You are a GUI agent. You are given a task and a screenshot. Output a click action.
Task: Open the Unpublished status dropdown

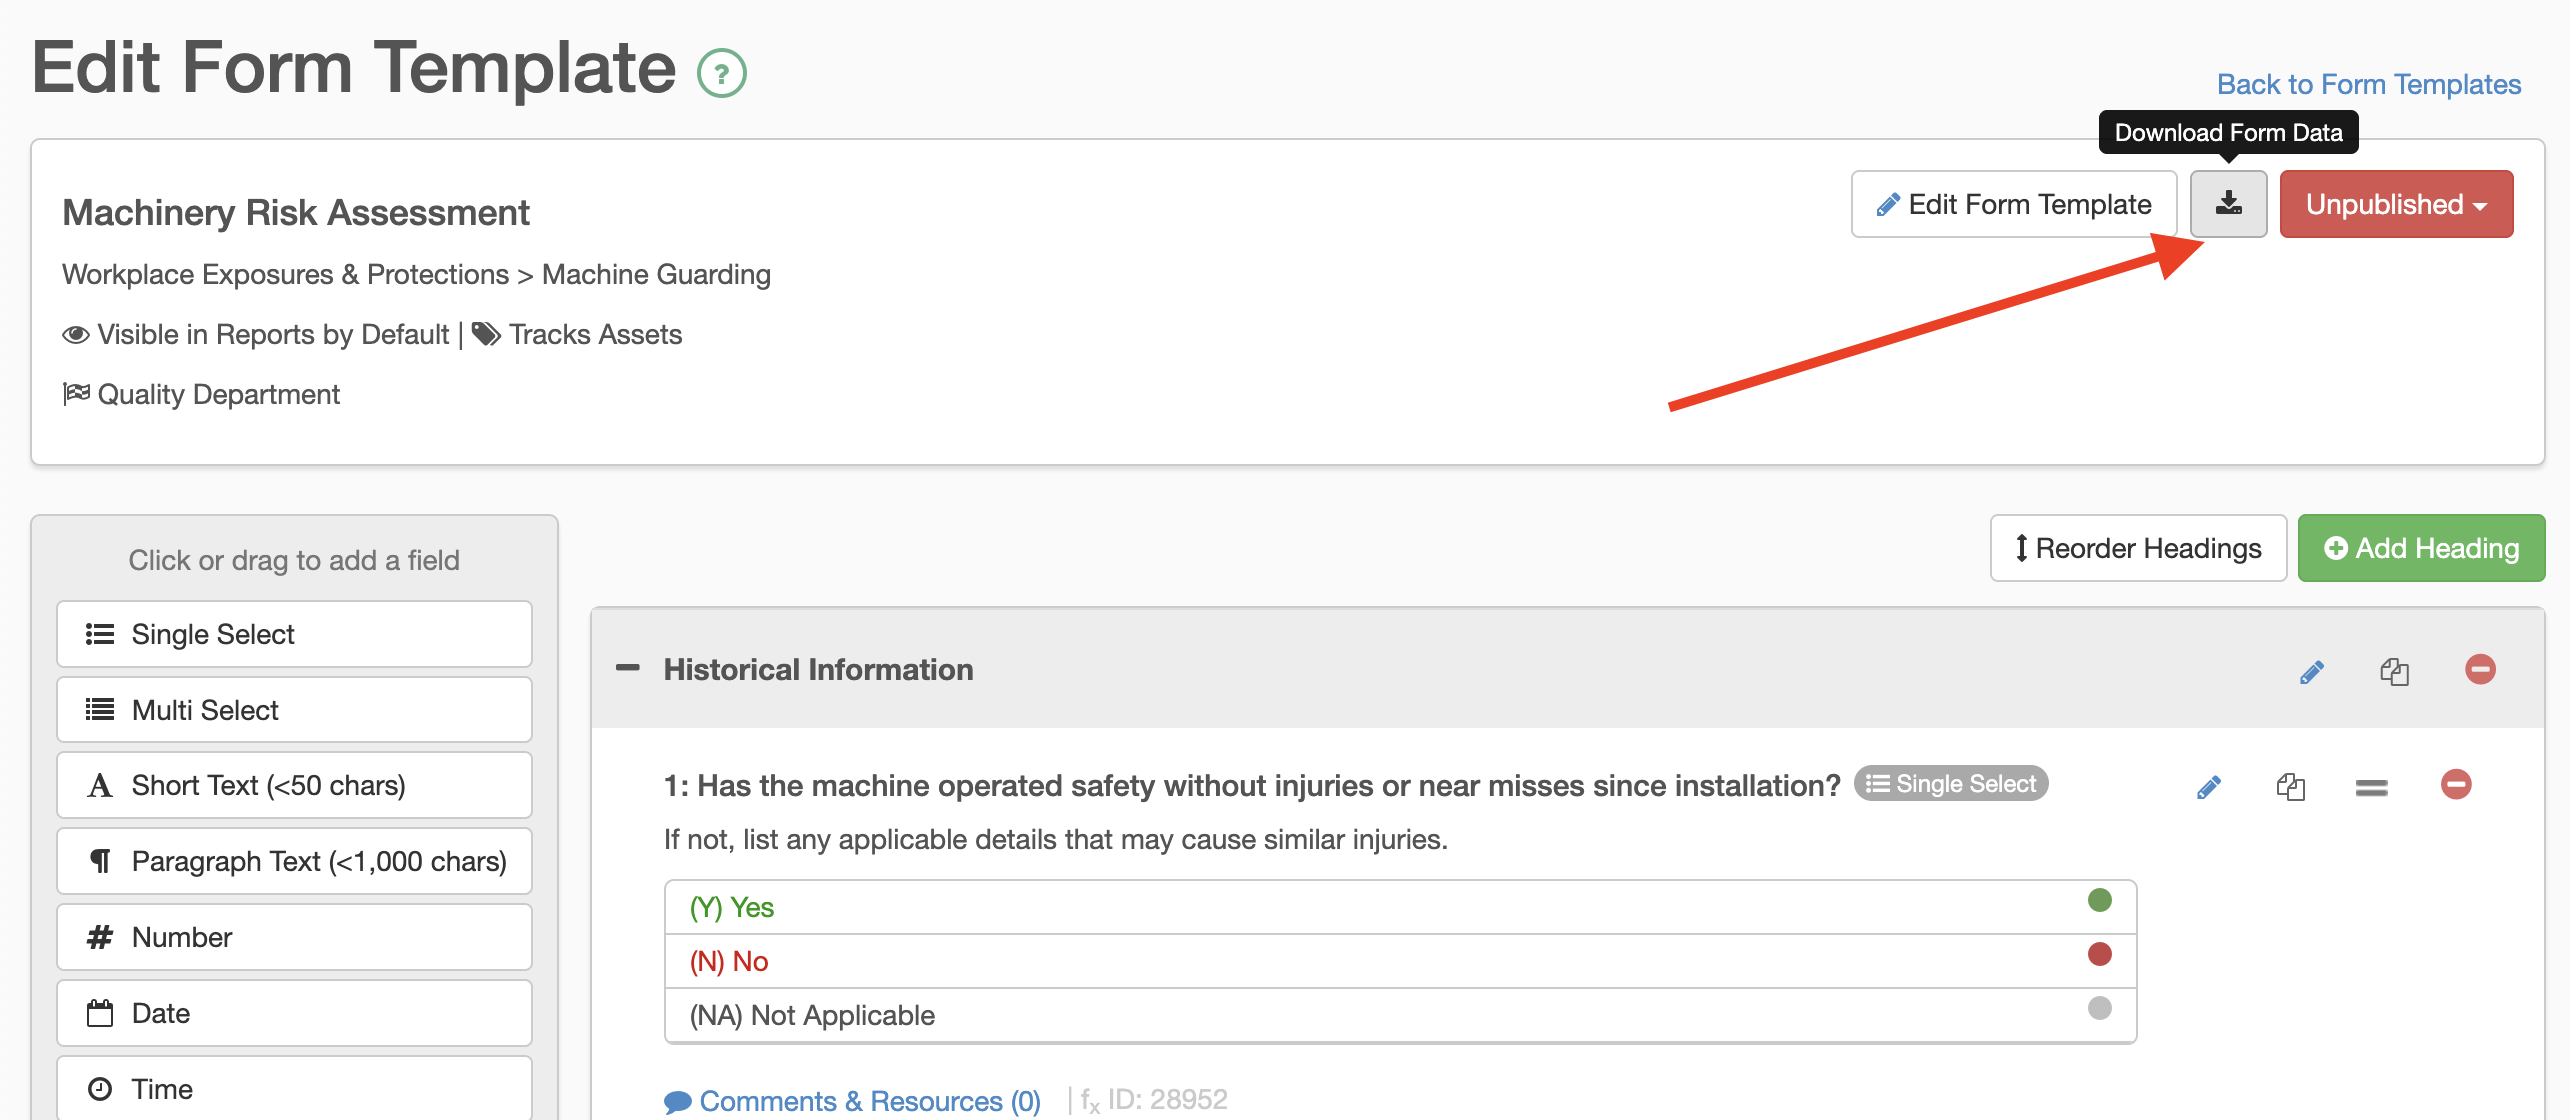2395,204
